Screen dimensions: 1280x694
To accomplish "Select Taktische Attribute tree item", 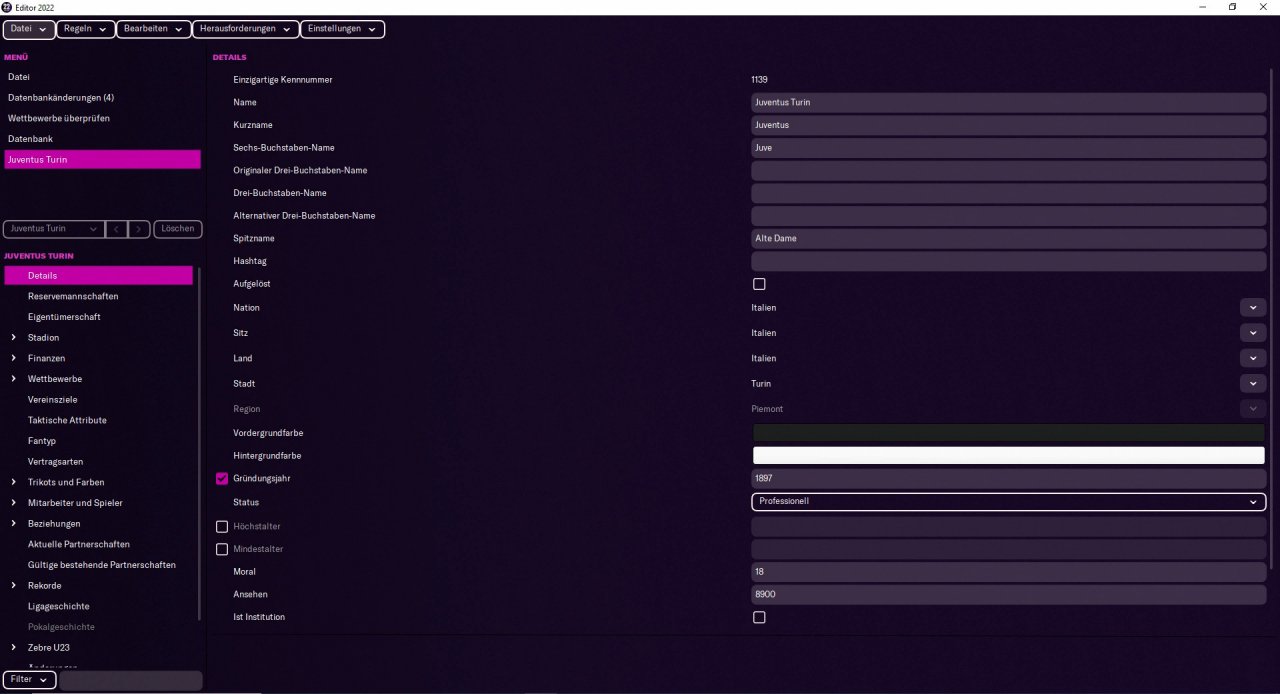I will tap(67, 420).
